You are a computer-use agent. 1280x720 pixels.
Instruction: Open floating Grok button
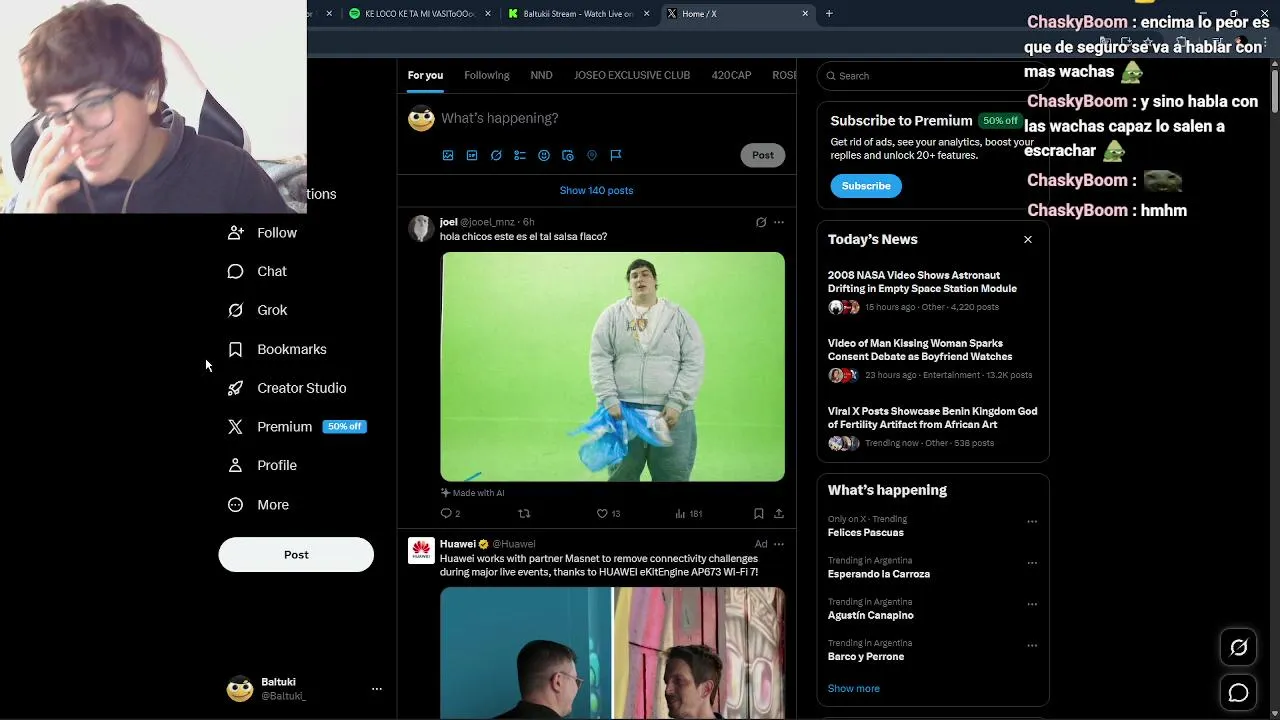pos(1238,648)
